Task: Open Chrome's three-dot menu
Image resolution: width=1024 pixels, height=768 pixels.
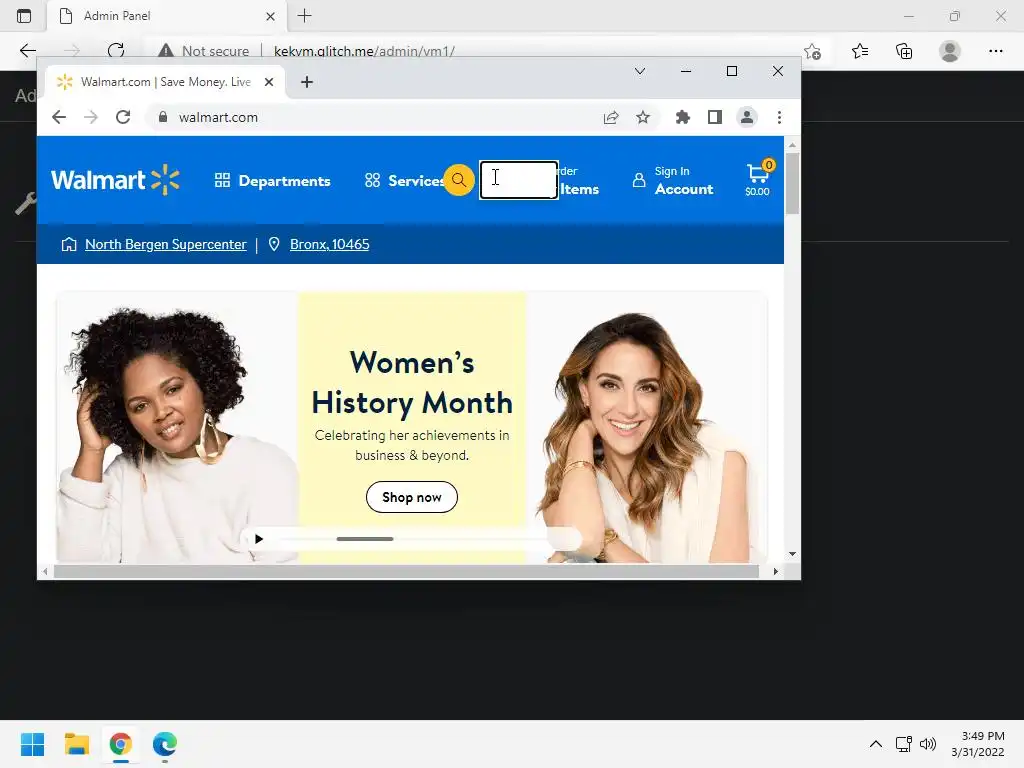Action: (779, 118)
